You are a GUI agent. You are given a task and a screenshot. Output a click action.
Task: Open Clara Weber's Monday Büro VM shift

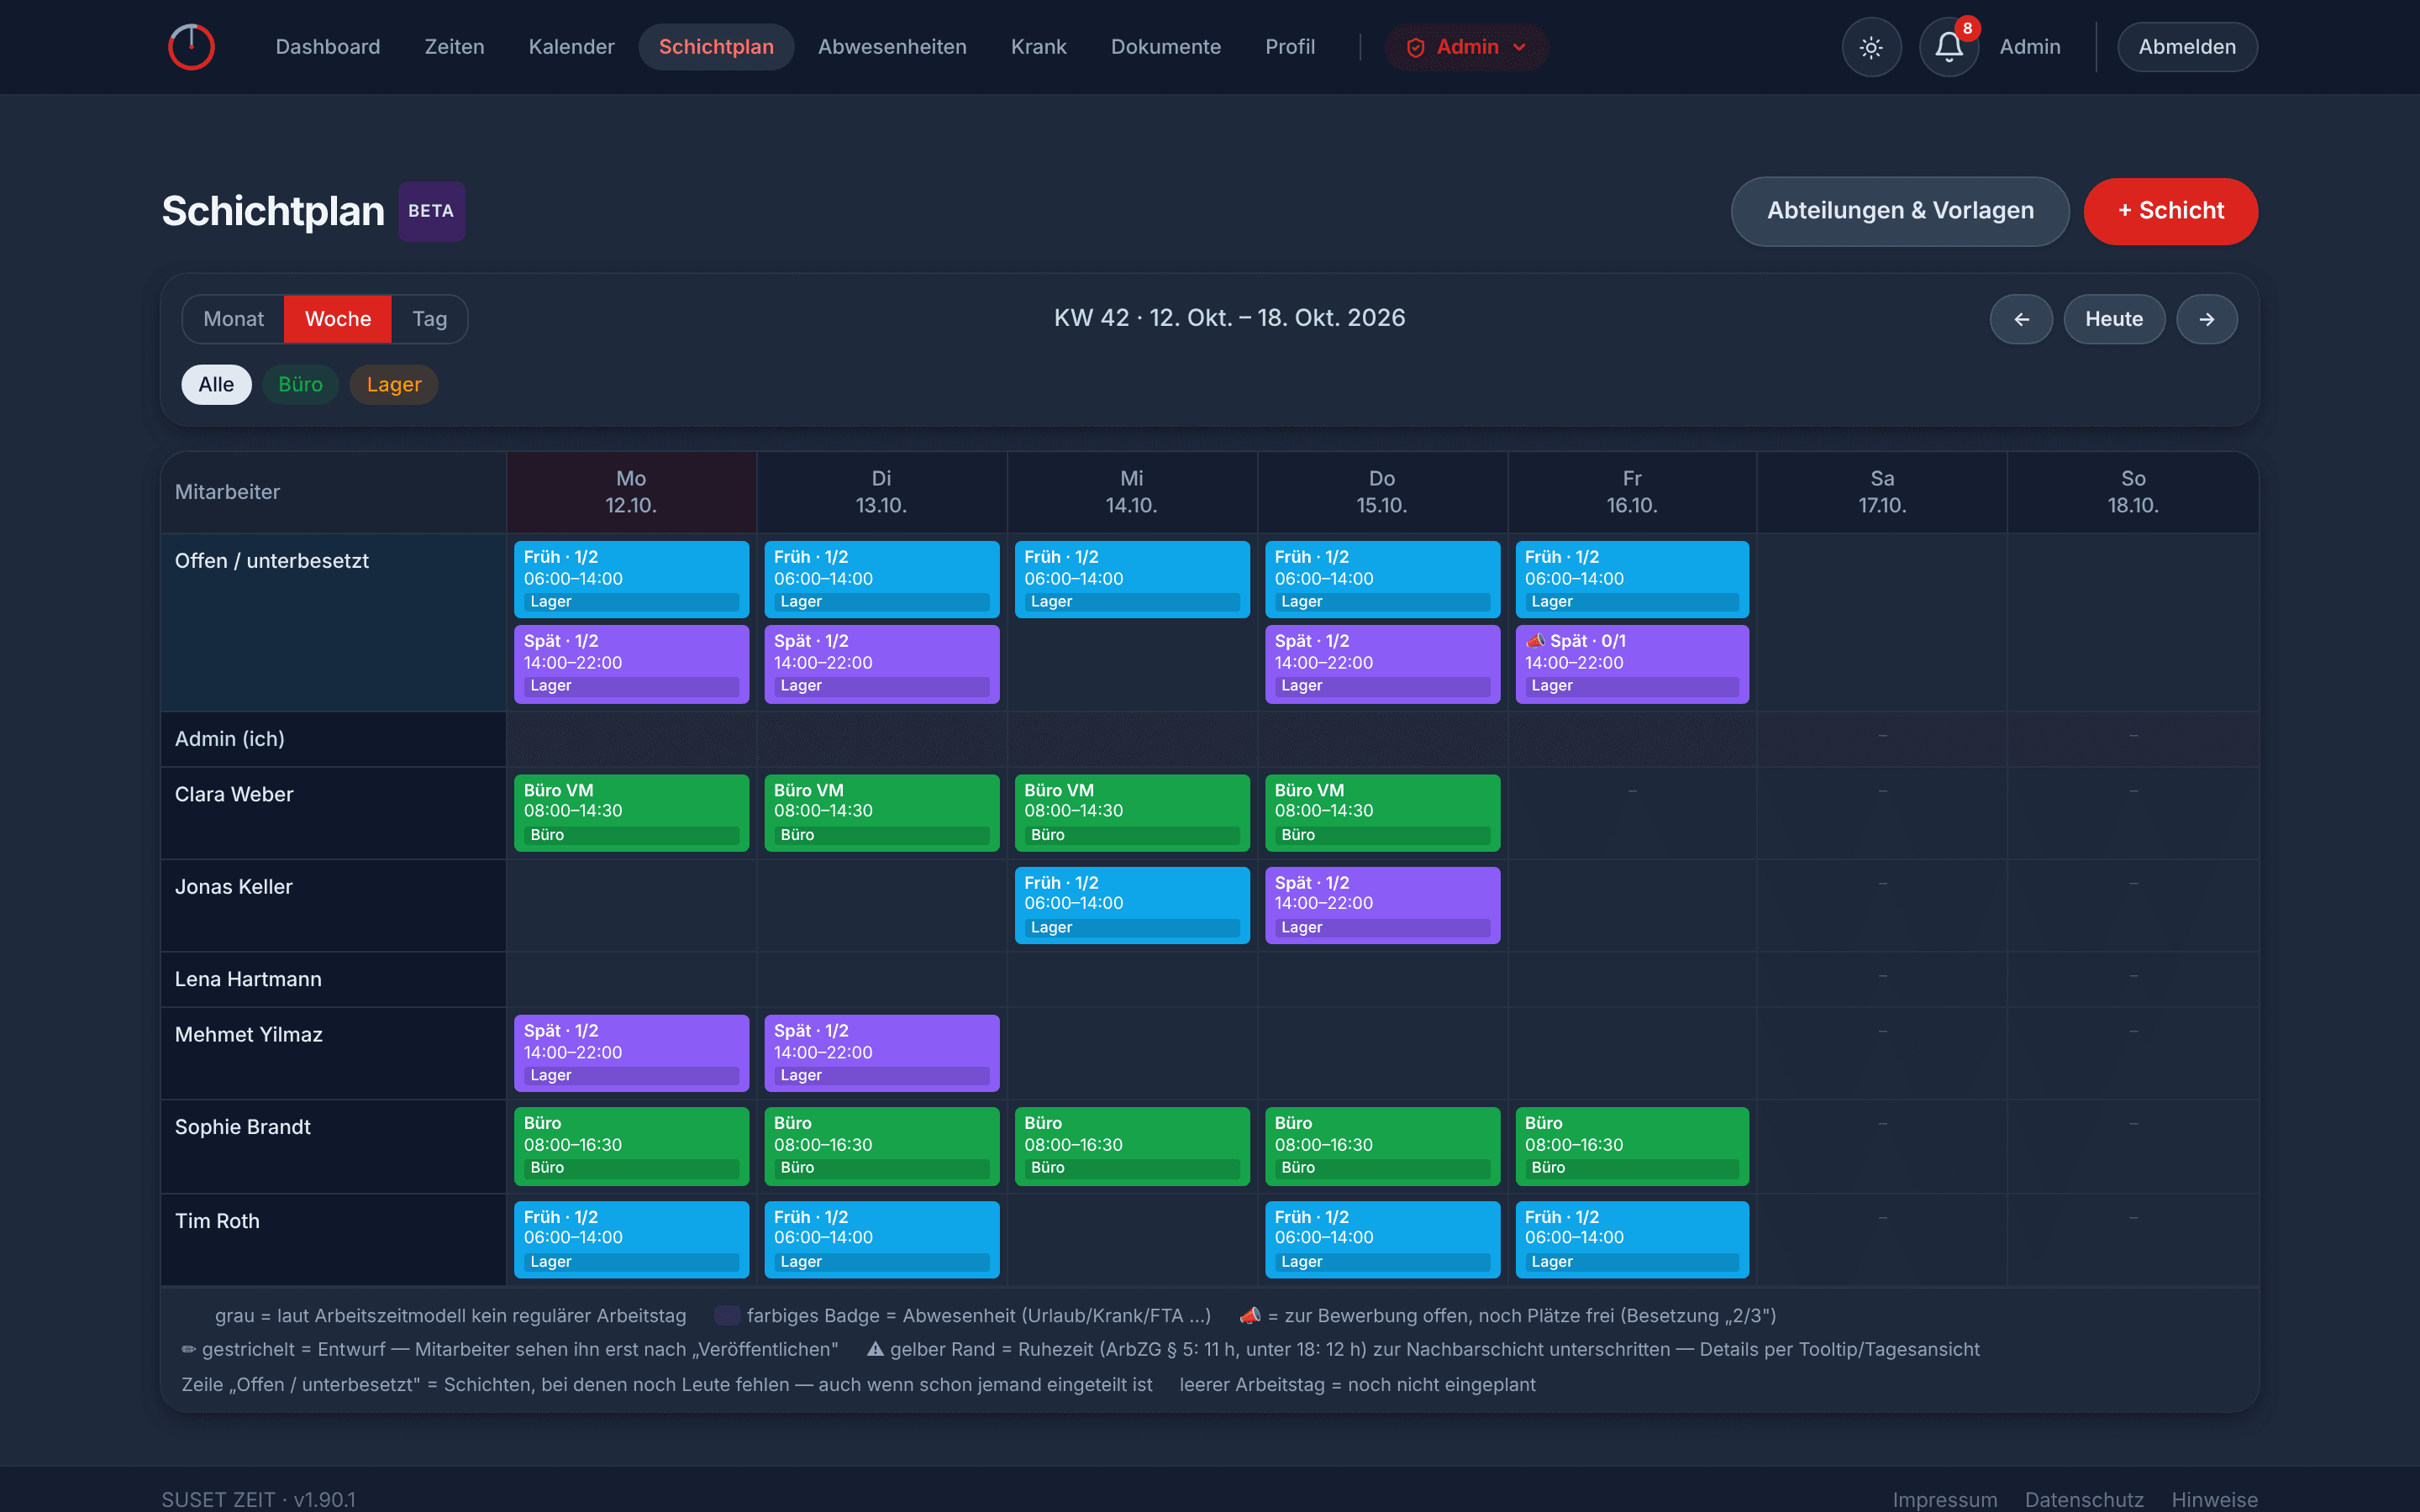[x=631, y=813]
